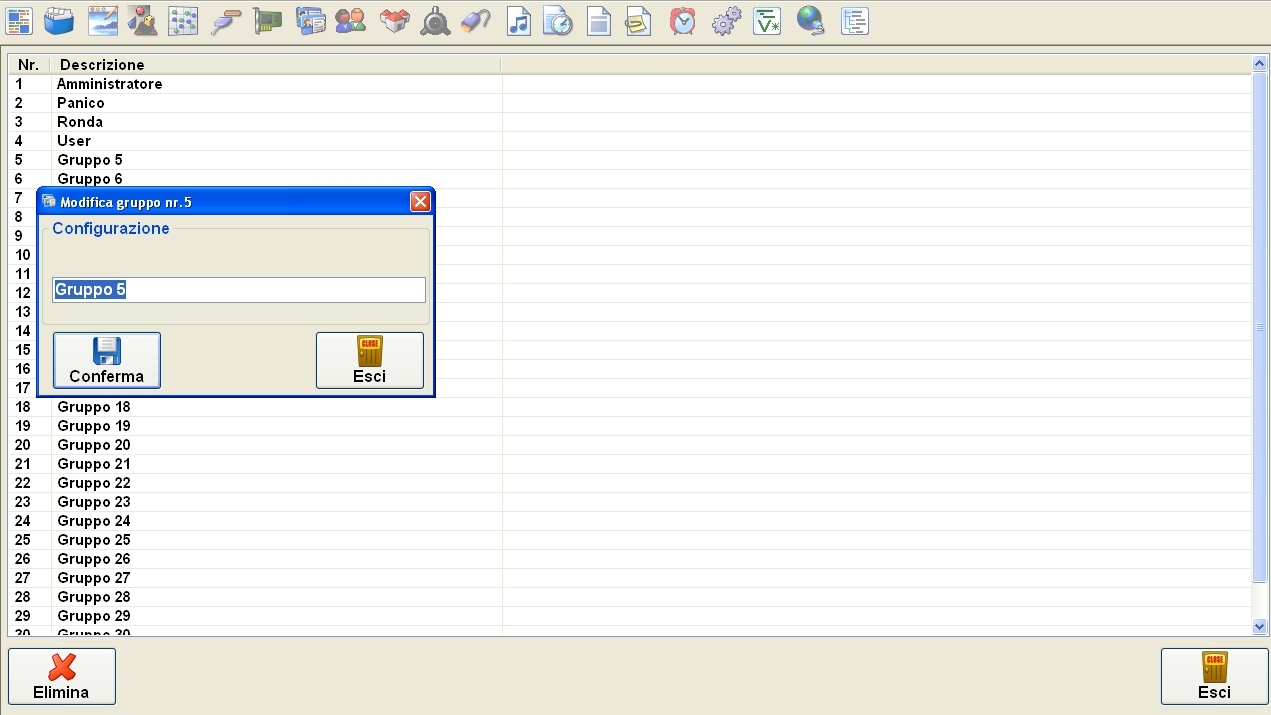Viewport: 1271px width, 715px height.
Task: Click the scrollbar down arrow
Action: [1260, 626]
